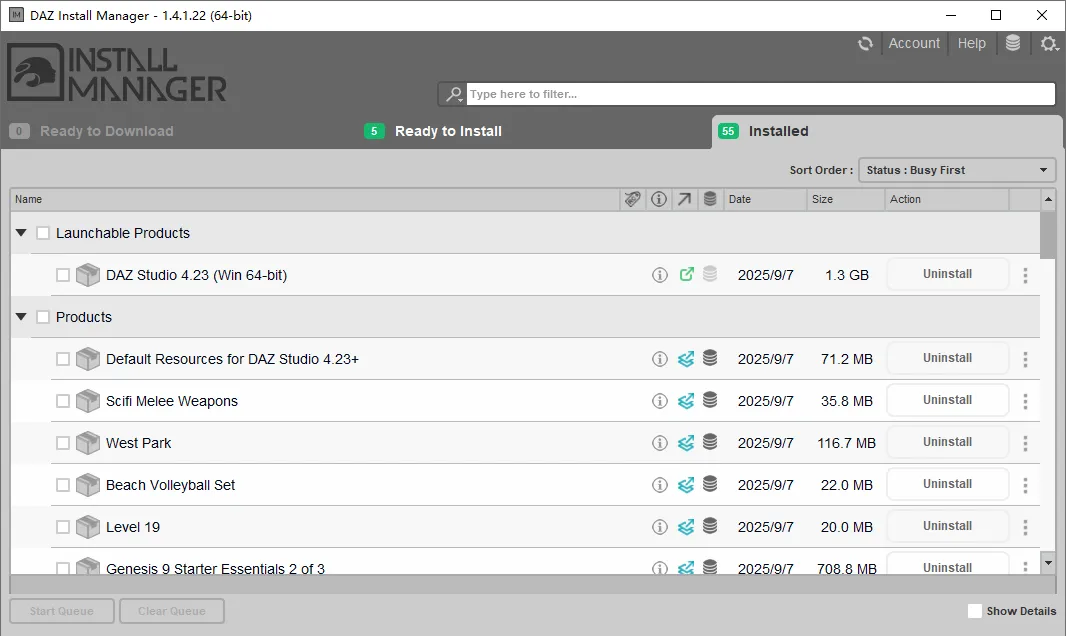Click Smart Content icon for West Park
Viewport: 1066px width, 636px height.
click(x=686, y=443)
